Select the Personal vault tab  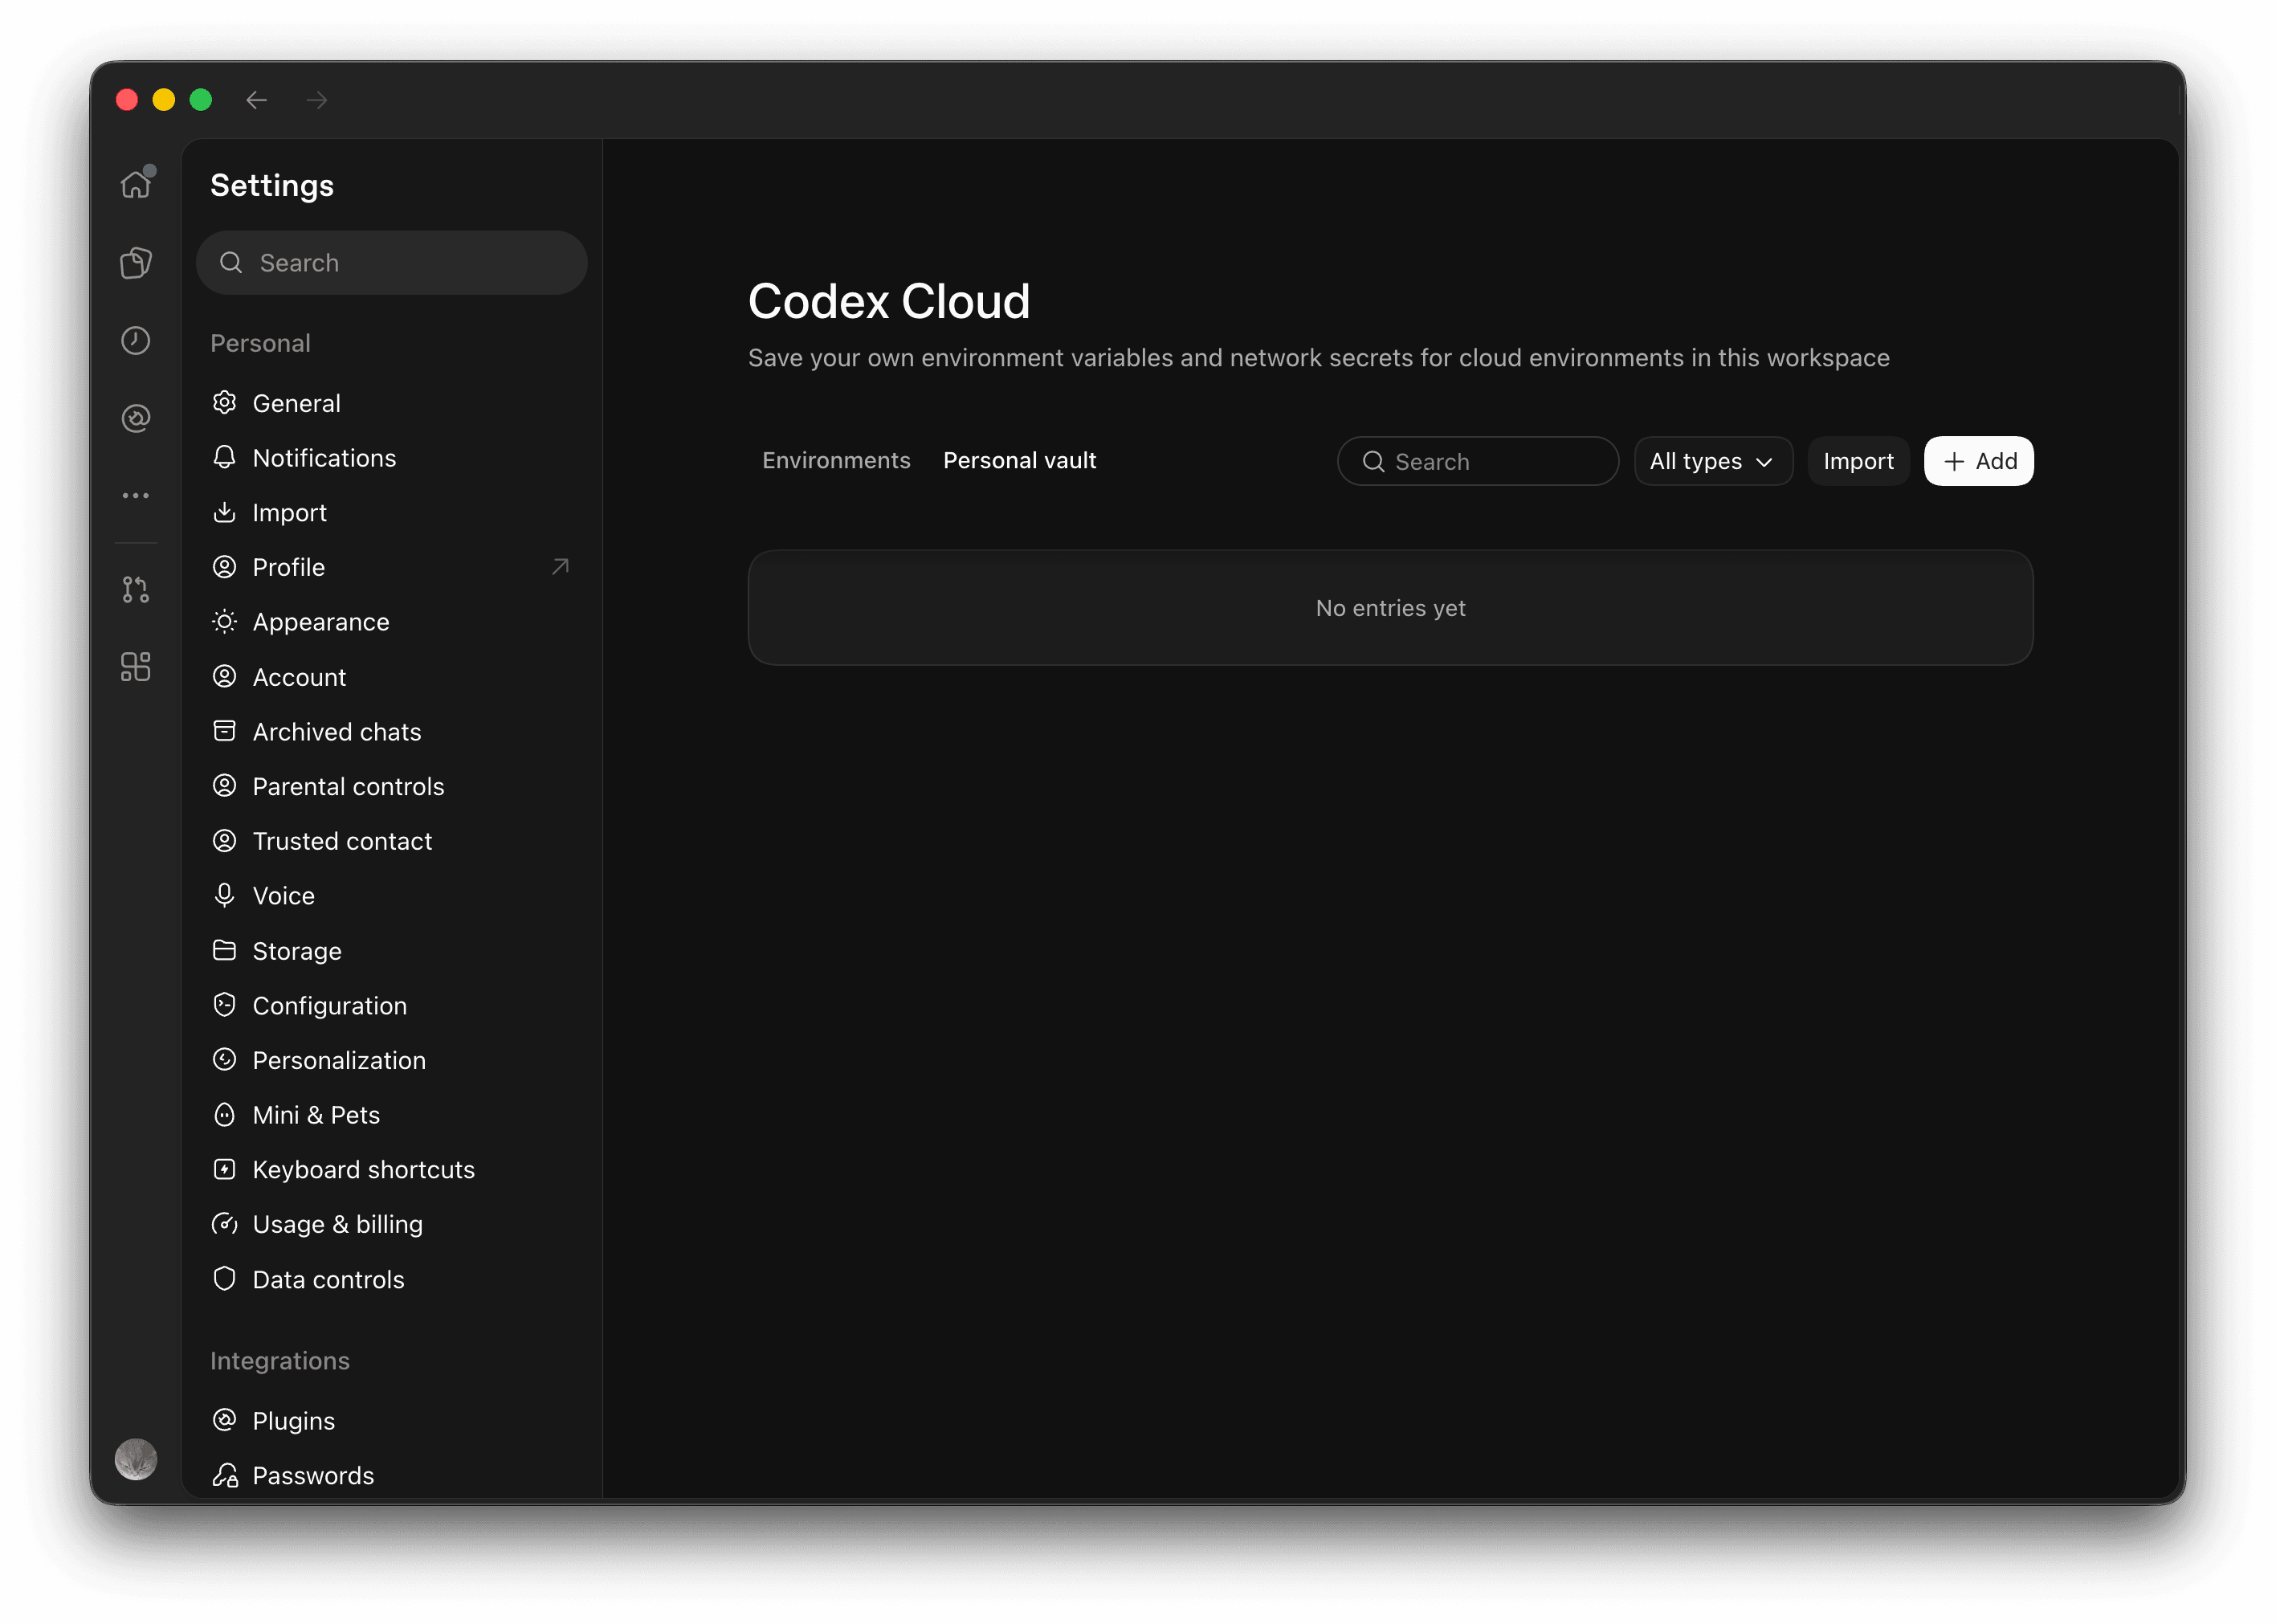tap(1019, 460)
